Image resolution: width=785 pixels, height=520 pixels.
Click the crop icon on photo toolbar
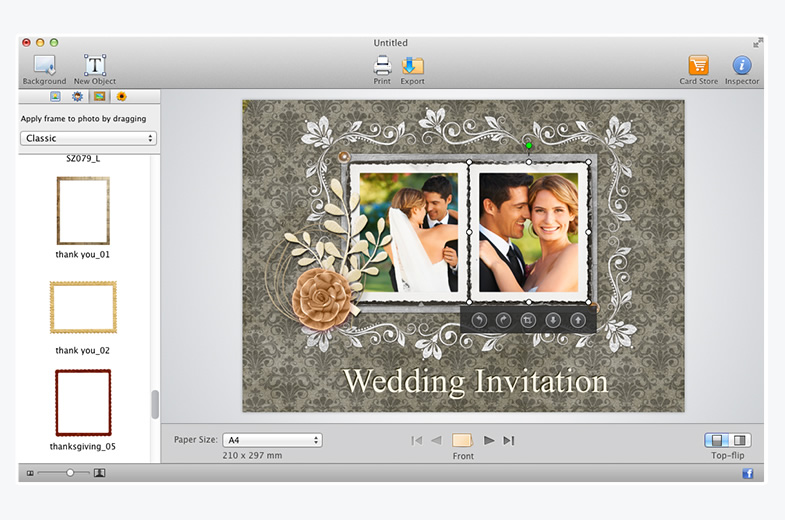coord(528,320)
